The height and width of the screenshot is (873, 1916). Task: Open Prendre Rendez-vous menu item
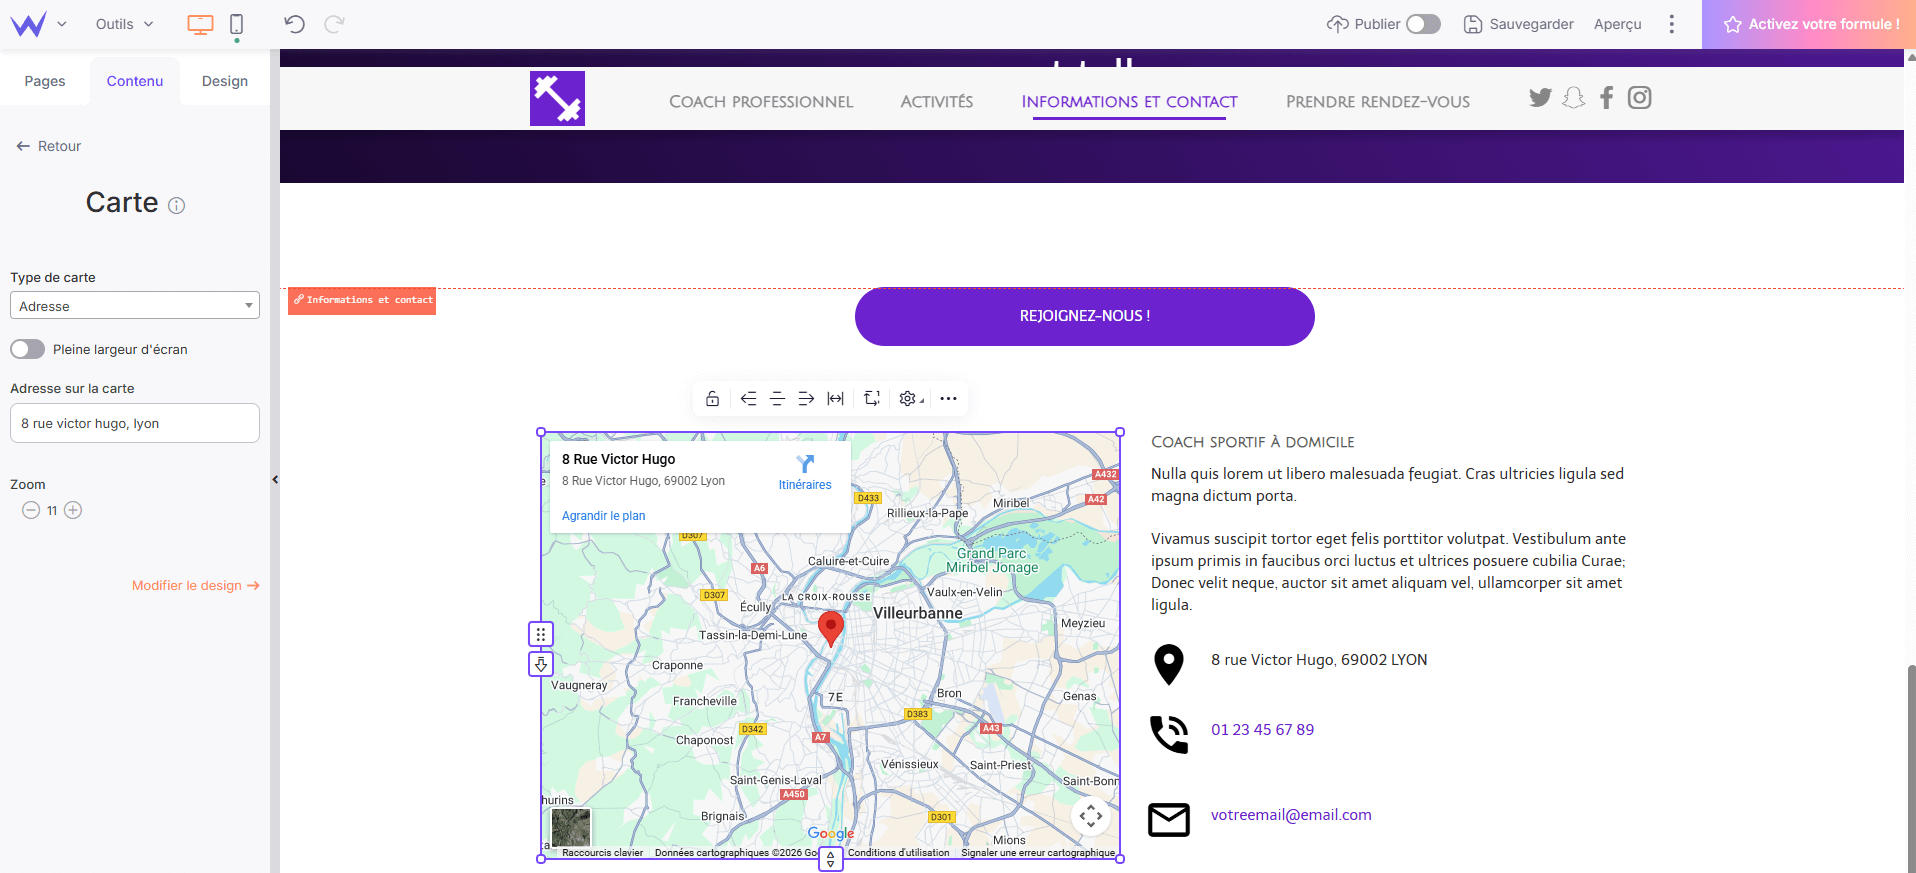(1378, 102)
